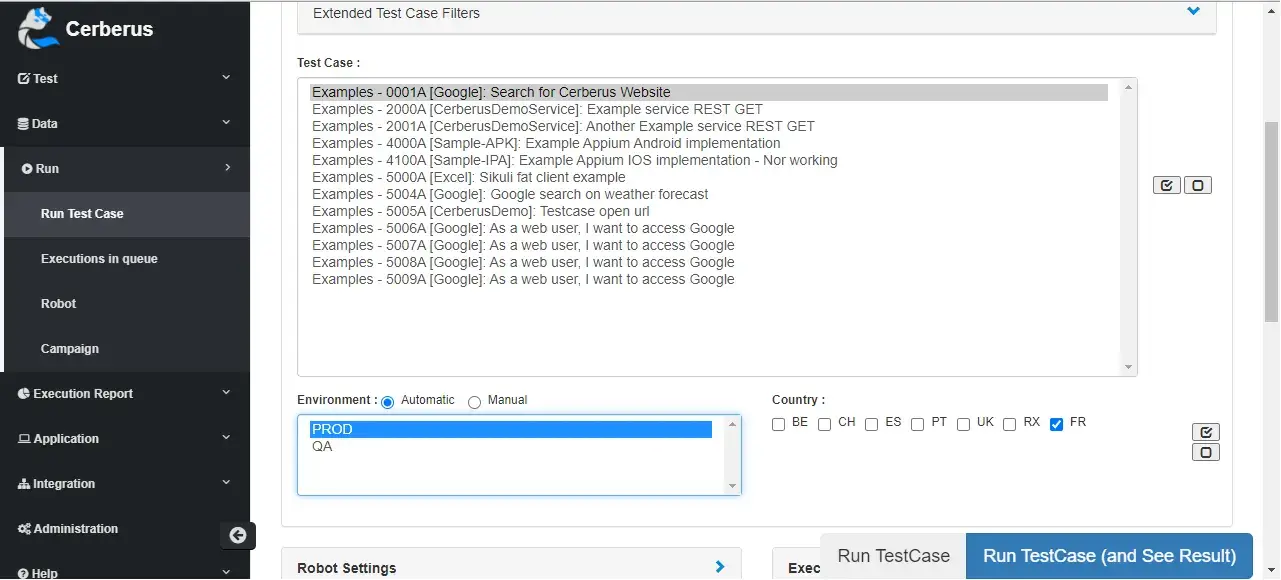The width and height of the screenshot is (1281, 580).
Task: Go to the Campaign sidebar entry
Action: tap(70, 348)
